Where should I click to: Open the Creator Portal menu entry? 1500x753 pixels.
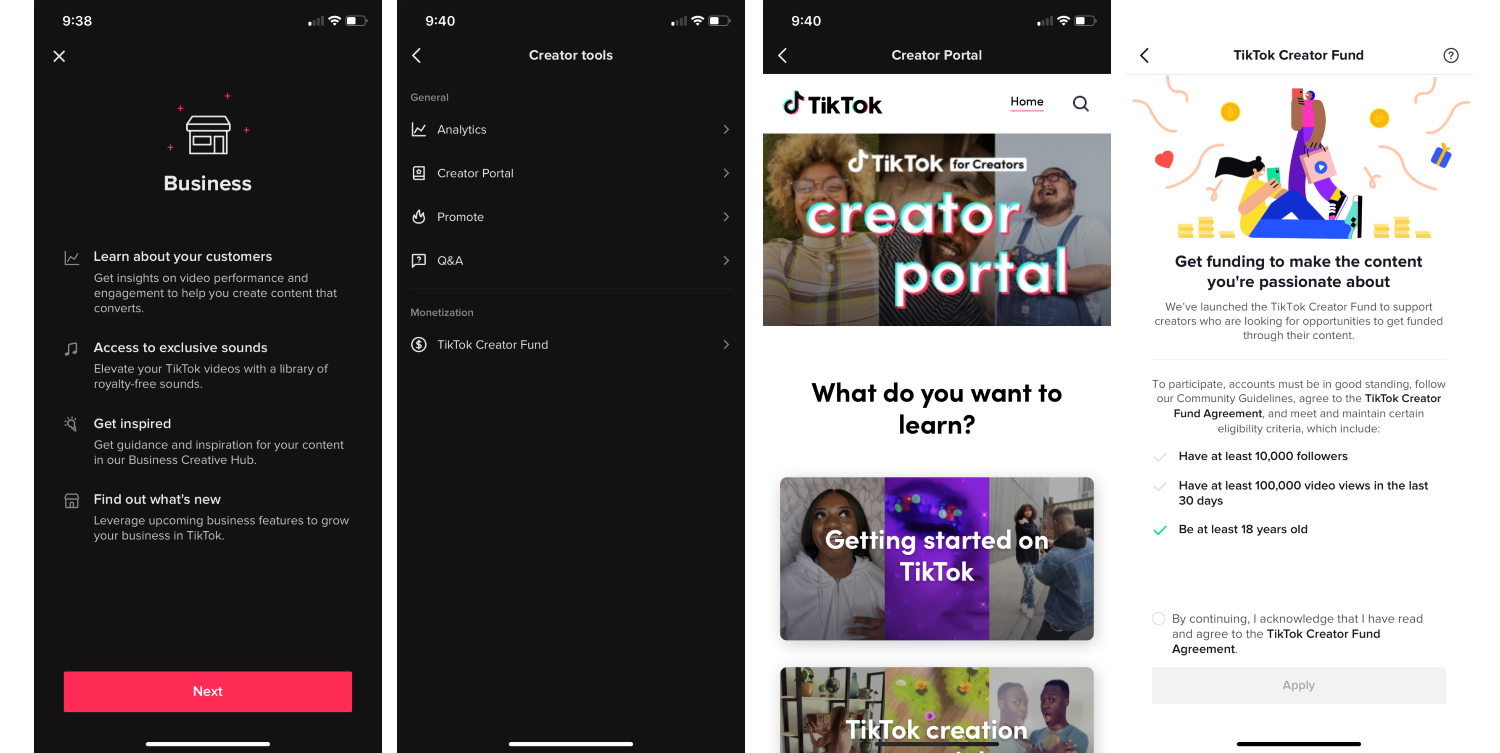pyautogui.click(x=571, y=173)
